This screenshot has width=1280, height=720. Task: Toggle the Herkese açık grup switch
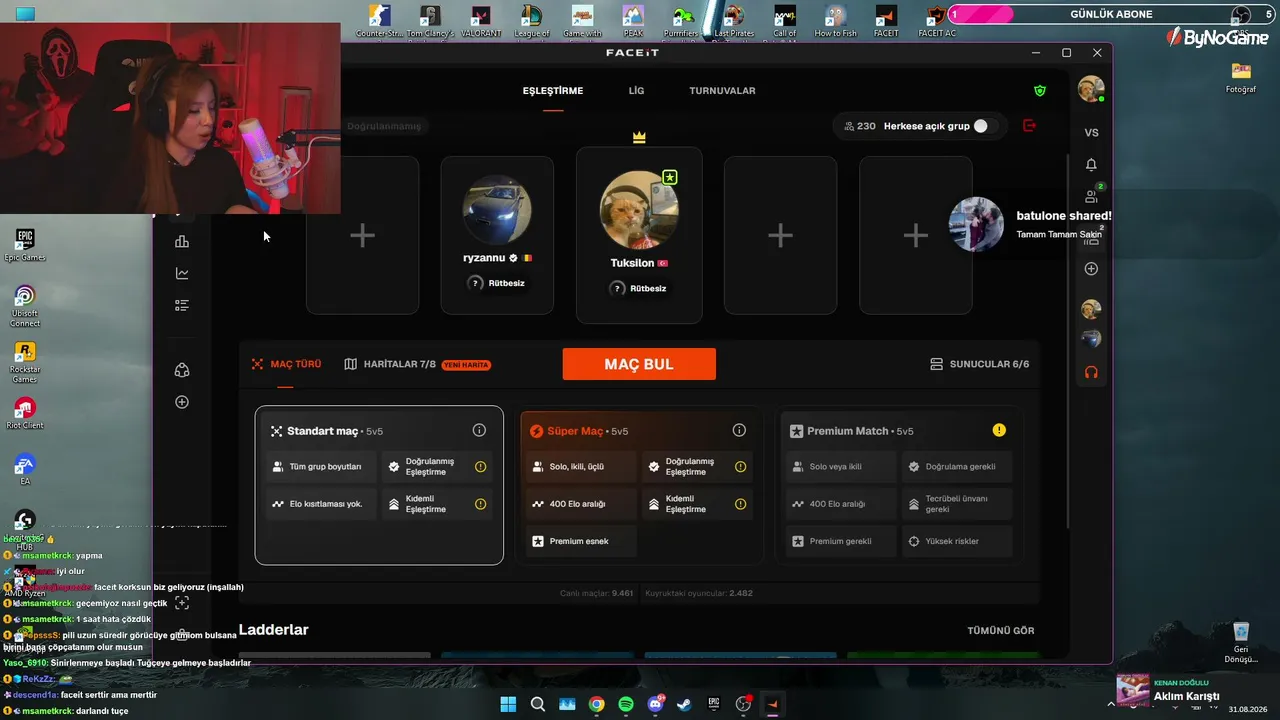(986, 126)
